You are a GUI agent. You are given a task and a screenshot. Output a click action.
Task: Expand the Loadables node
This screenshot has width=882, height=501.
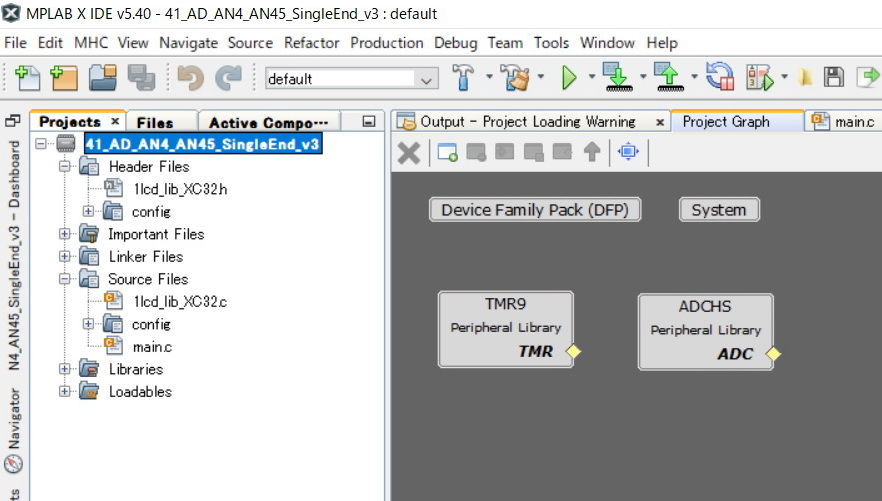(65, 391)
